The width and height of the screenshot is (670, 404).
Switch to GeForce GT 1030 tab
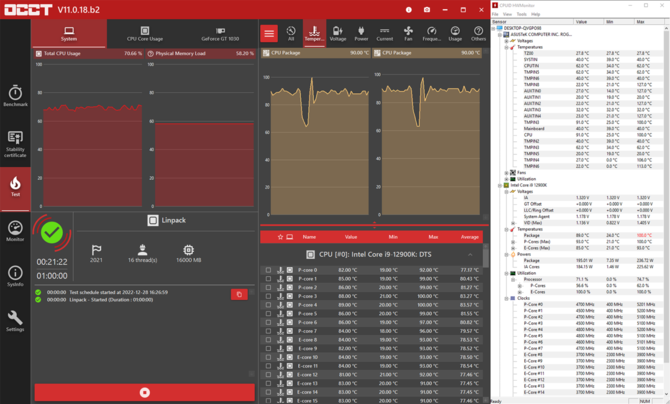click(220, 34)
